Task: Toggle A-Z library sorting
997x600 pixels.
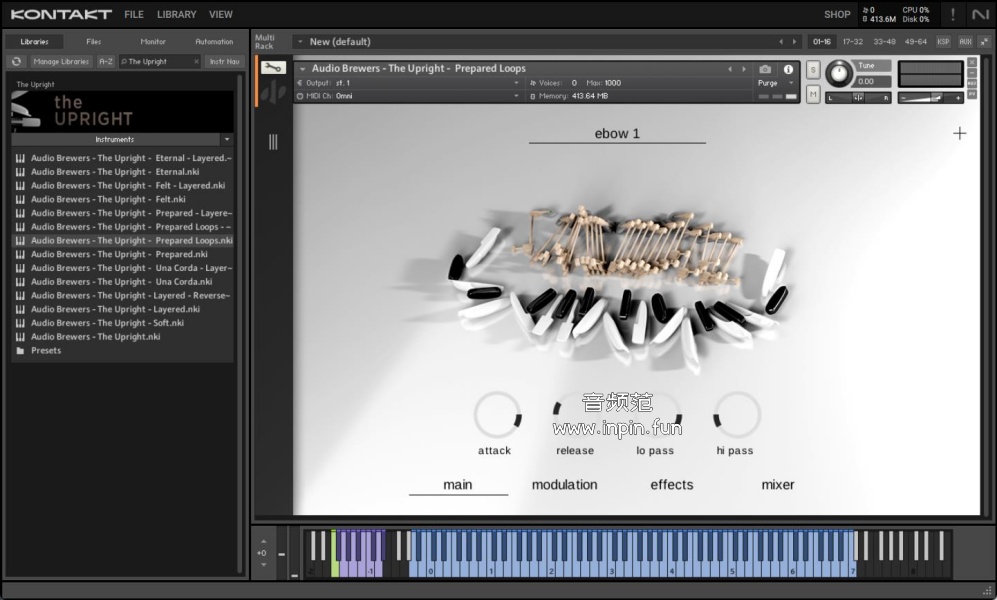Action: coord(105,62)
